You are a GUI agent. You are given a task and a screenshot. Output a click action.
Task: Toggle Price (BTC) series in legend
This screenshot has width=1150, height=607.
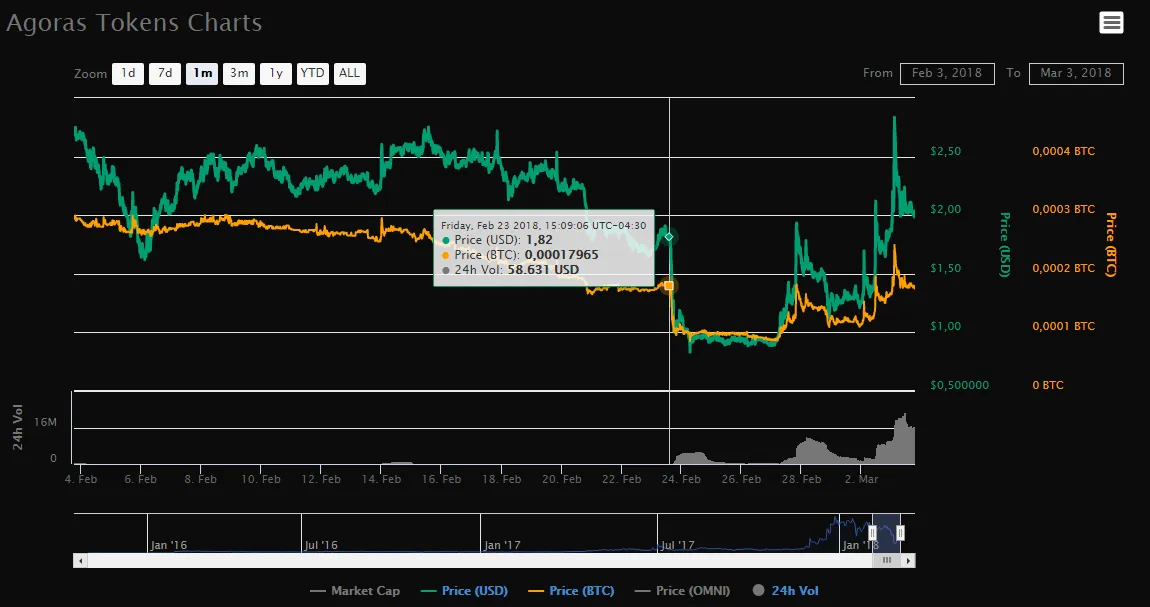click(x=571, y=591)
